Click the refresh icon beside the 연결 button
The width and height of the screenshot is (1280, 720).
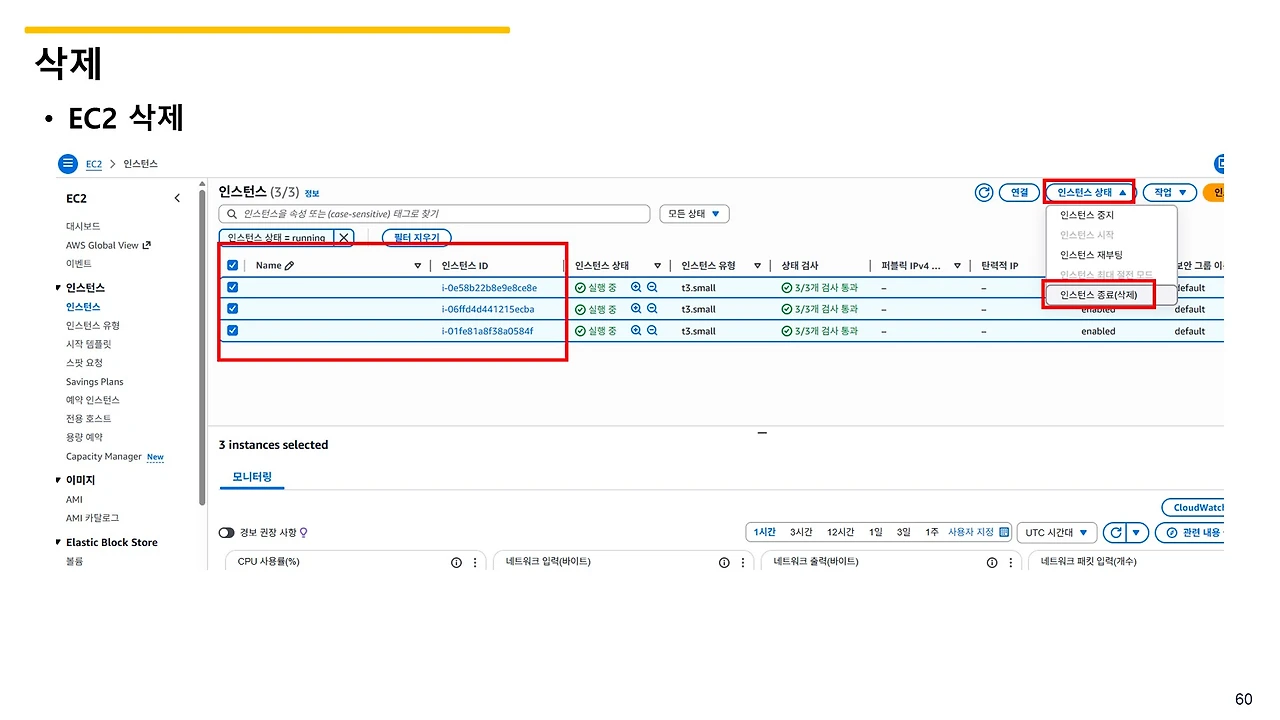[984, 193]
